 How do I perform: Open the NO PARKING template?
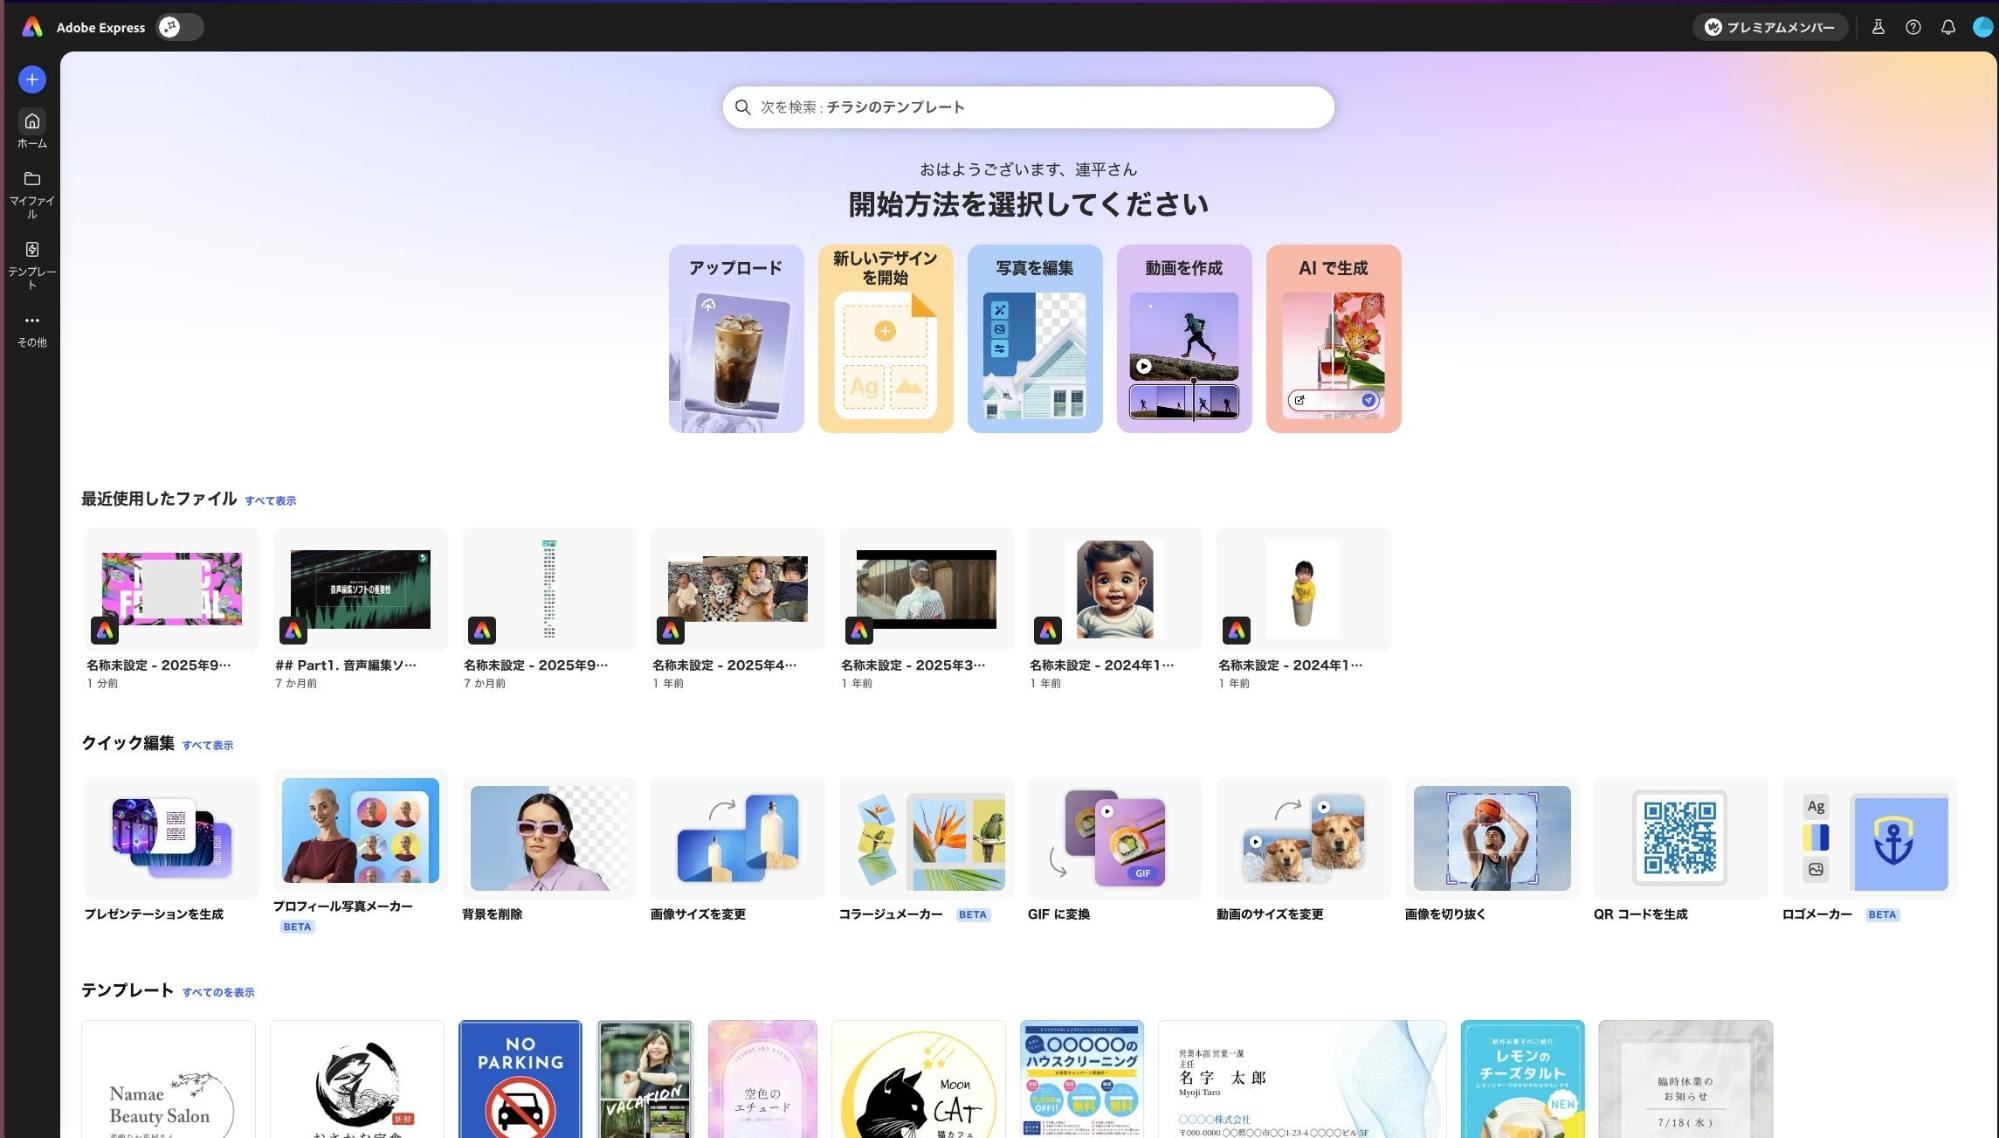click(x=520, y=1079)
